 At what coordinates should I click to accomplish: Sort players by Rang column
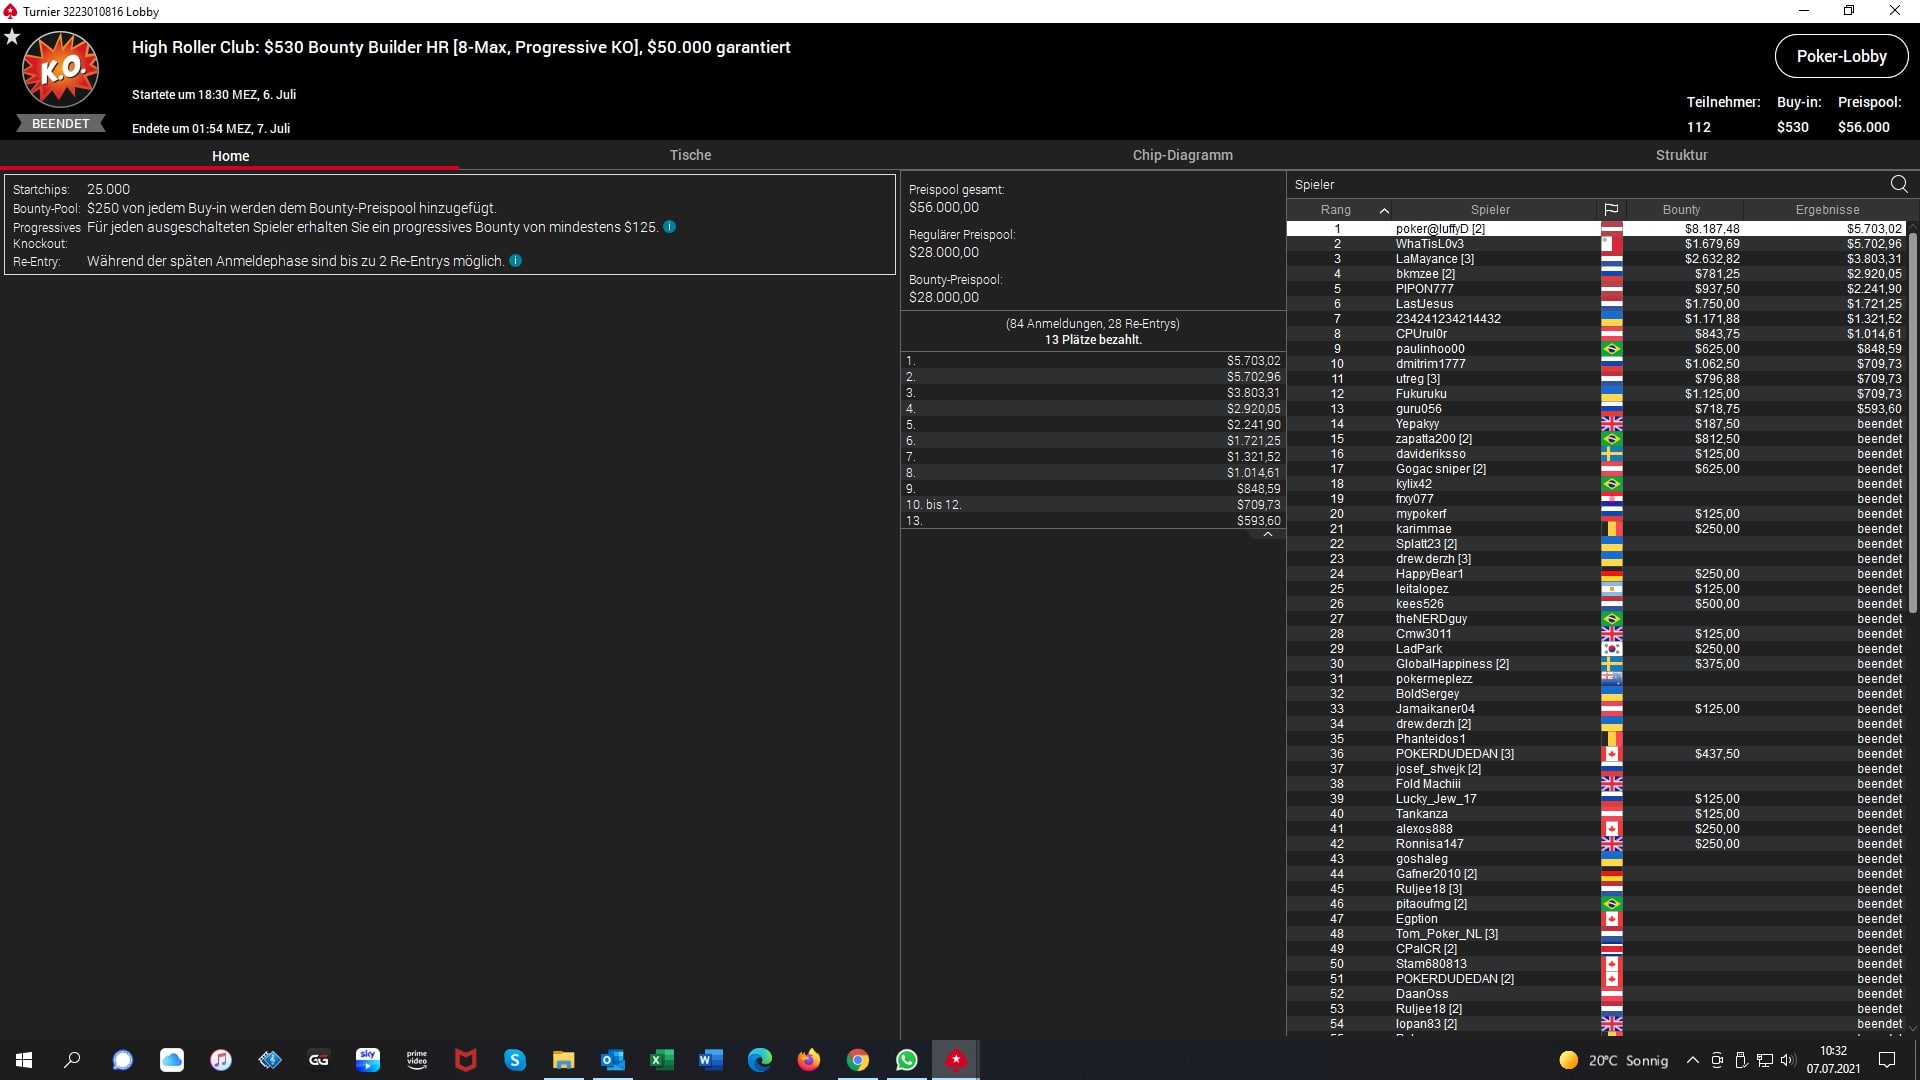coord(1336,210)
